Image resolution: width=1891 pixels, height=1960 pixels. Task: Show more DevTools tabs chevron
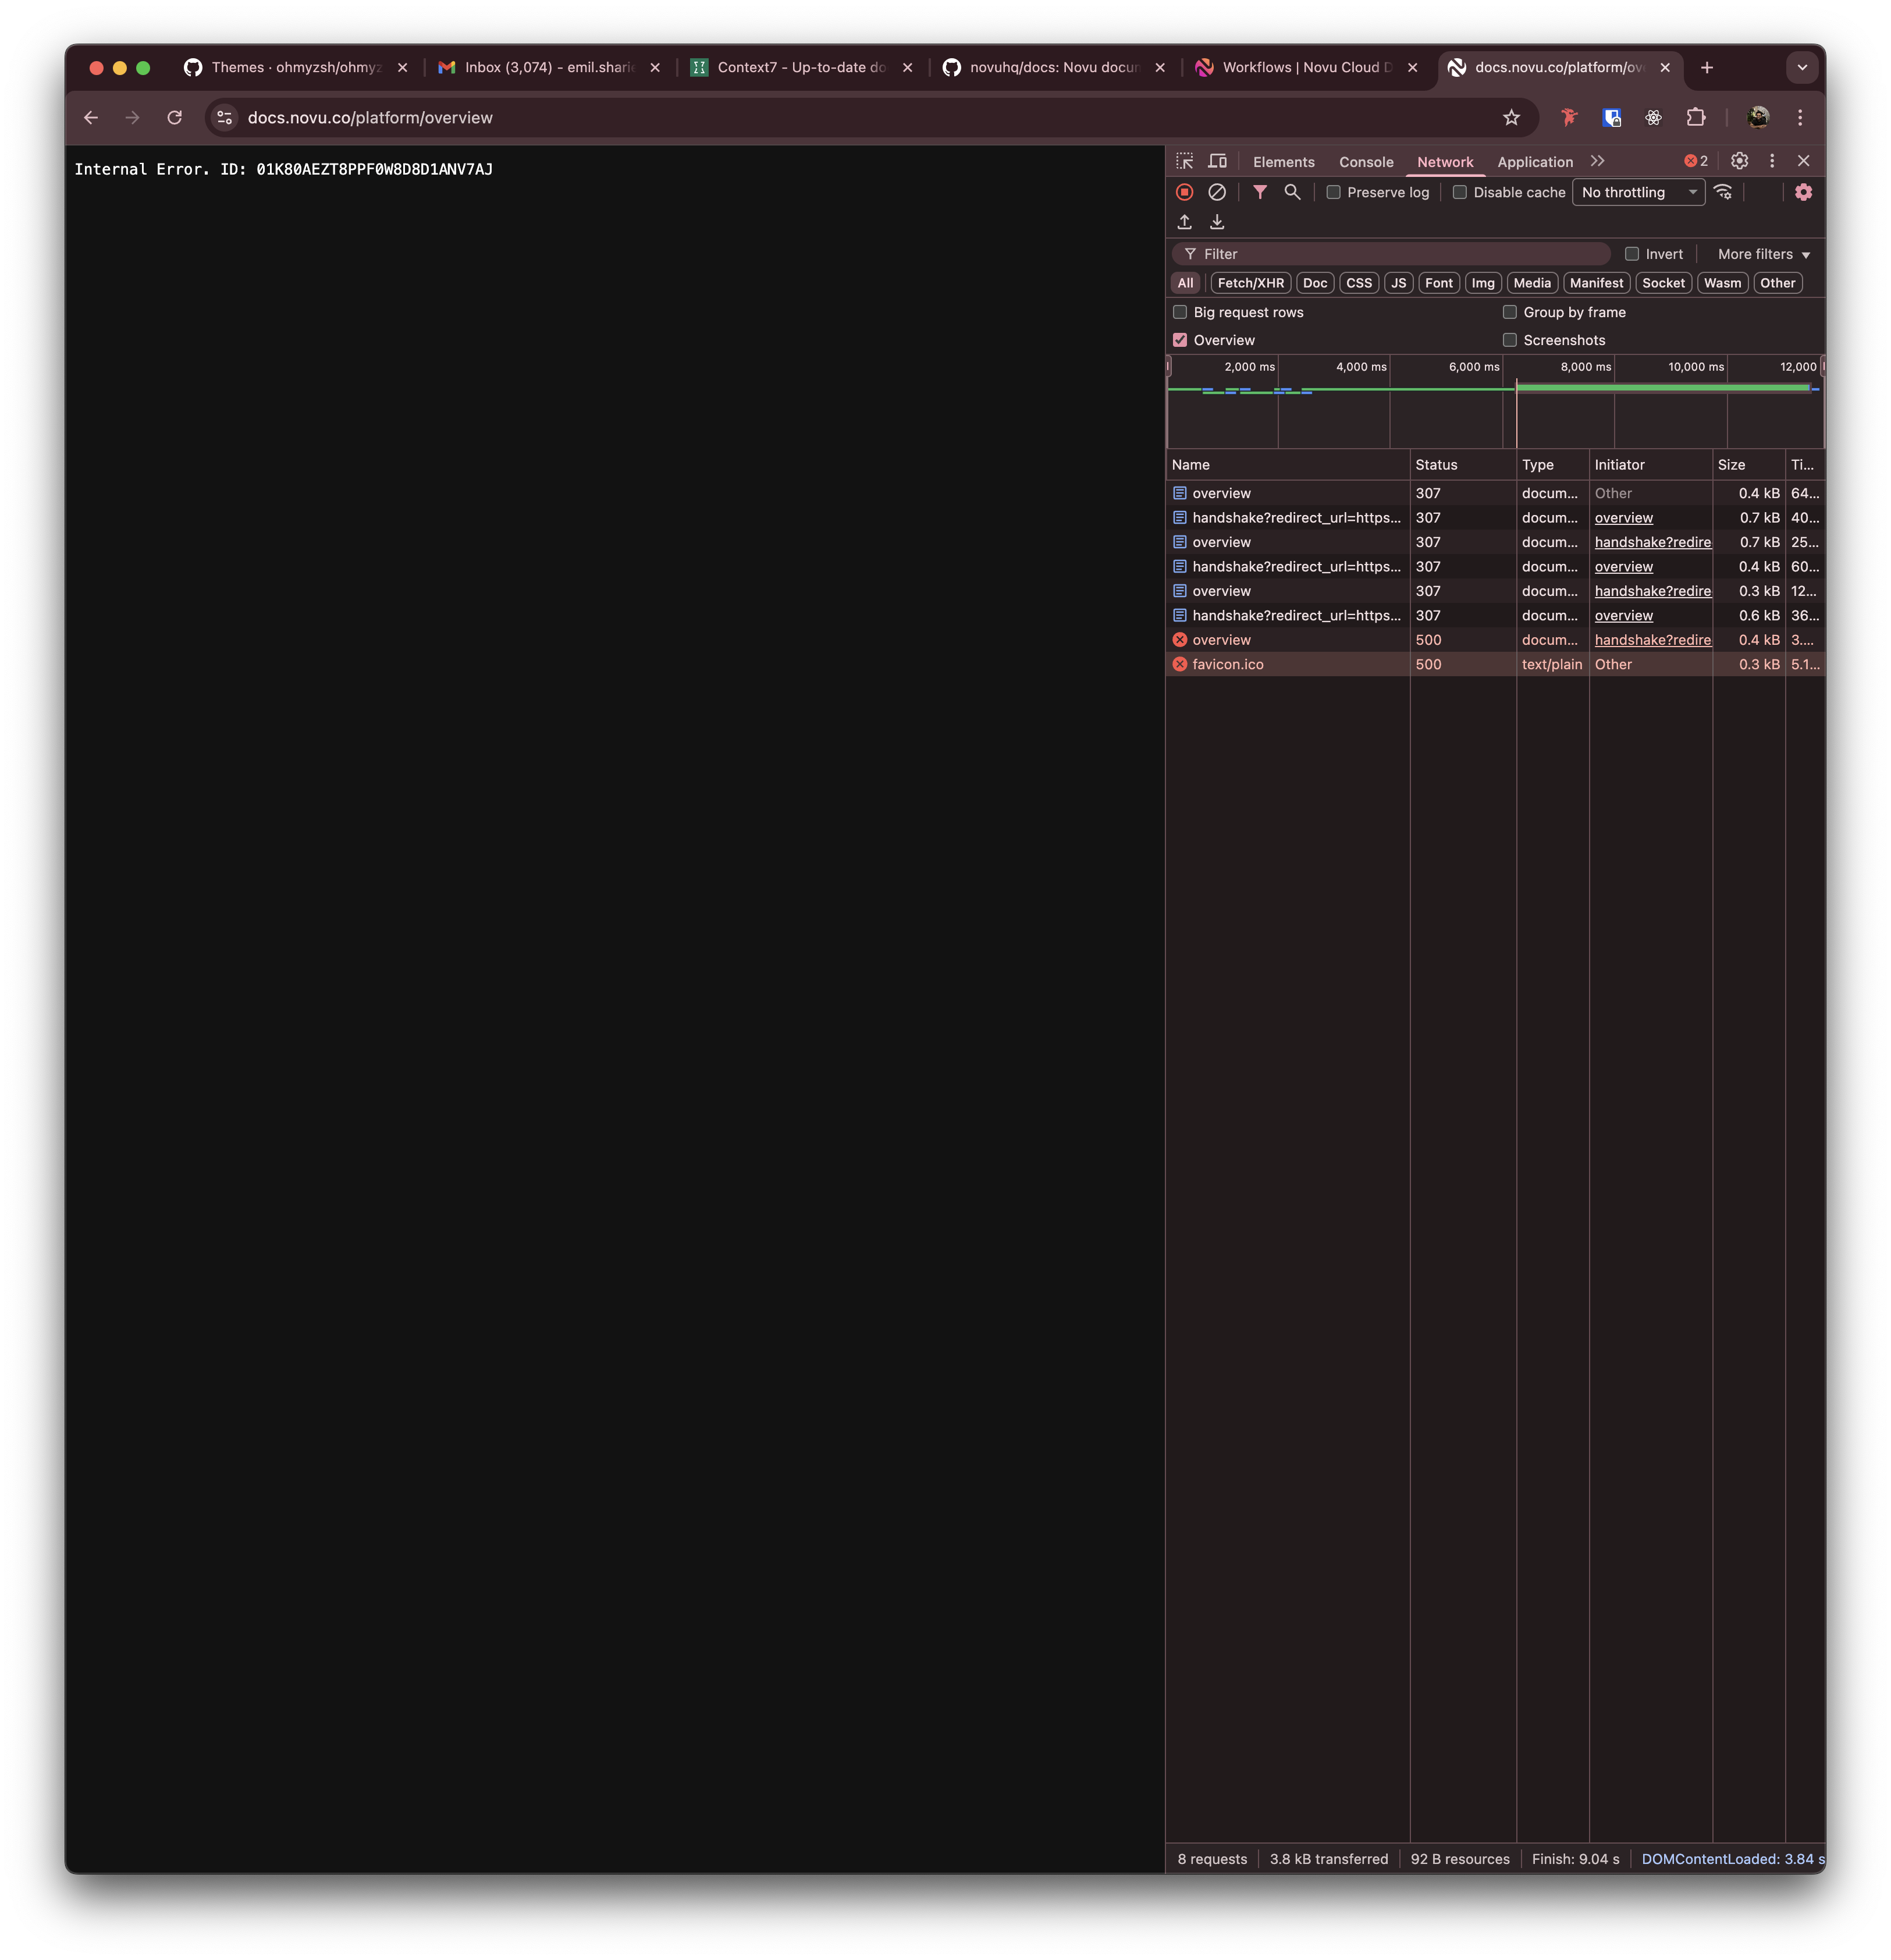(1597, 161)
